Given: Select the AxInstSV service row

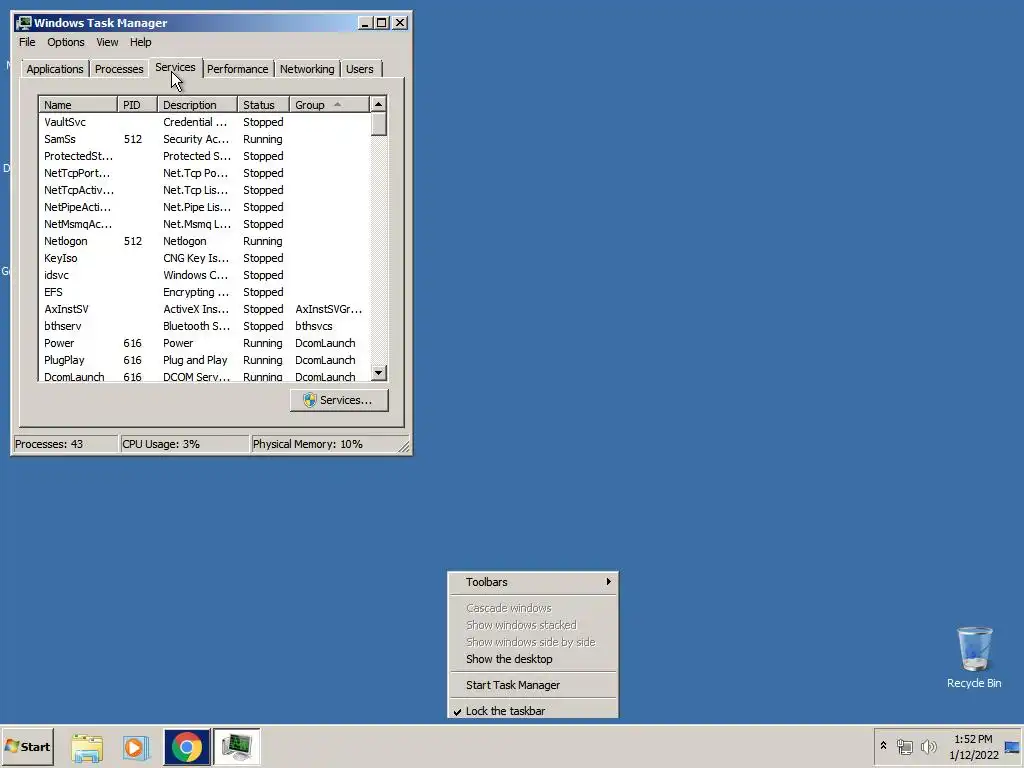Looking at the screenshot, I should pos(204,309).
